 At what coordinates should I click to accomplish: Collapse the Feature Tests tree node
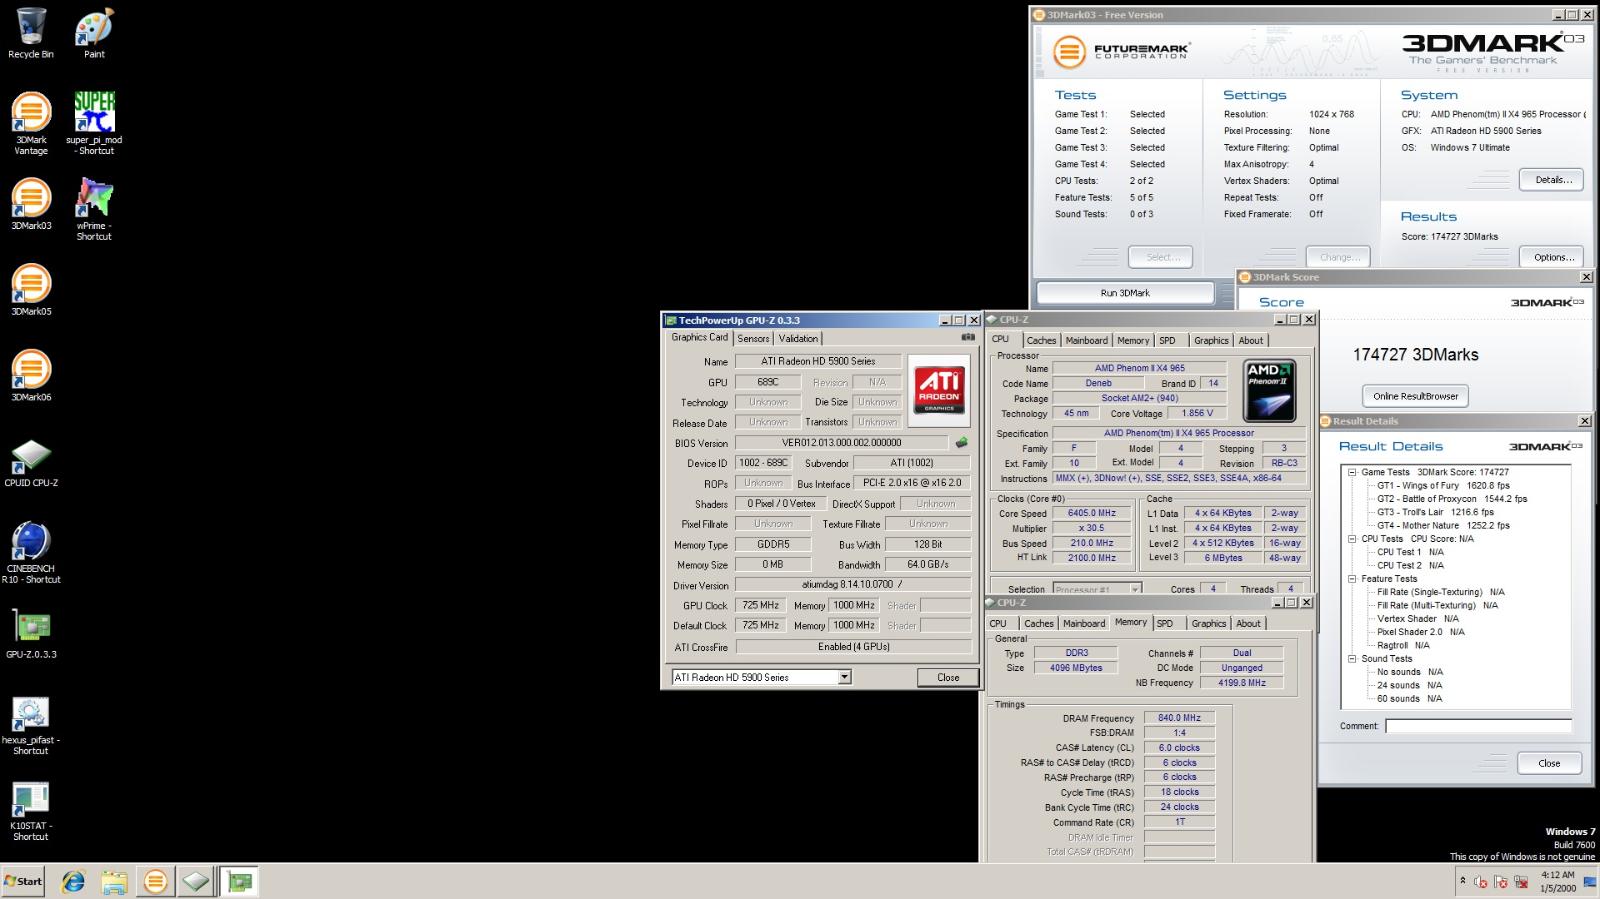1352,579
